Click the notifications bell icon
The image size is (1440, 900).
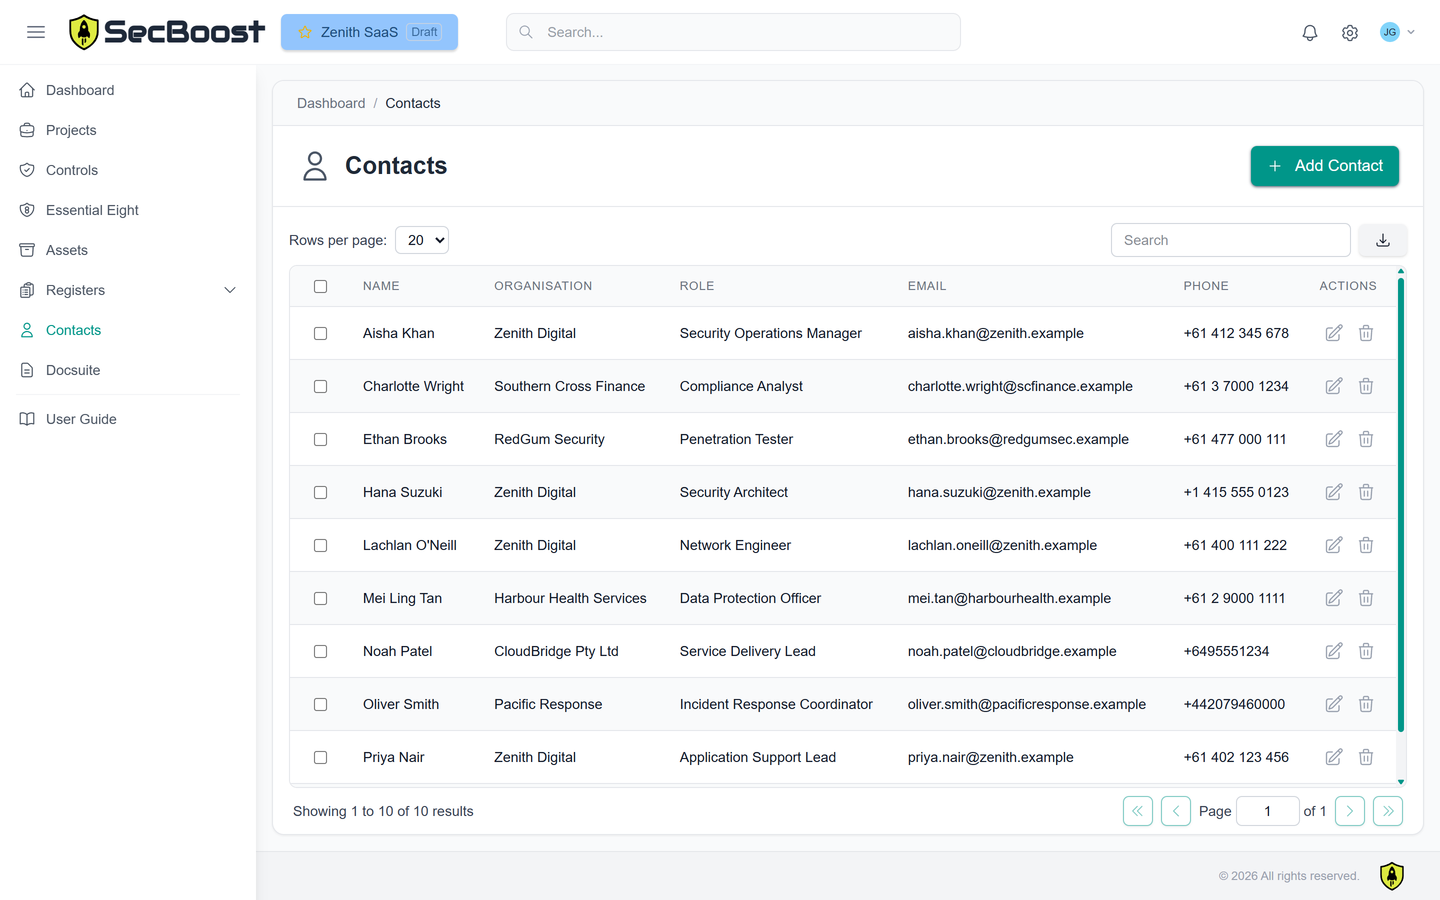(1309, 33)
